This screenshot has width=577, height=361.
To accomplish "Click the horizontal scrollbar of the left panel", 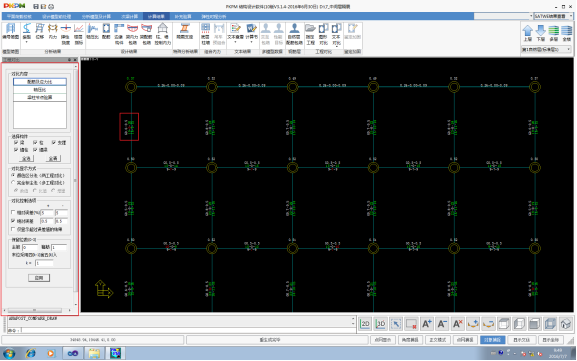I will click(x=37, y=310).
